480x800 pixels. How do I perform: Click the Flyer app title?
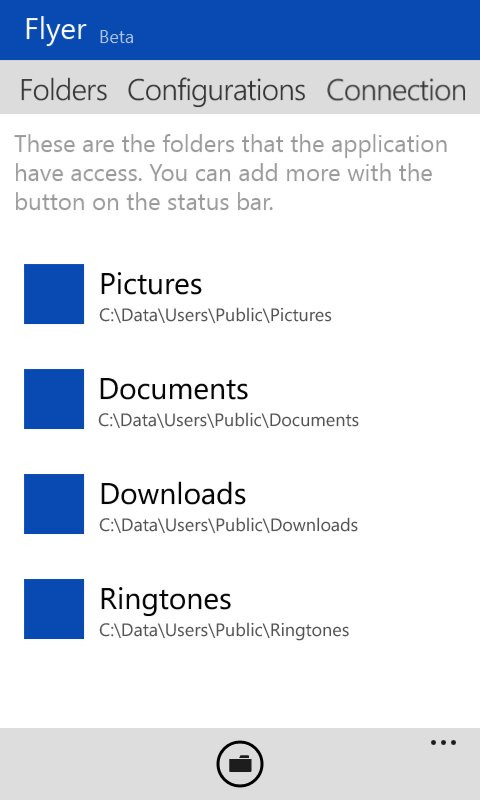56,30
